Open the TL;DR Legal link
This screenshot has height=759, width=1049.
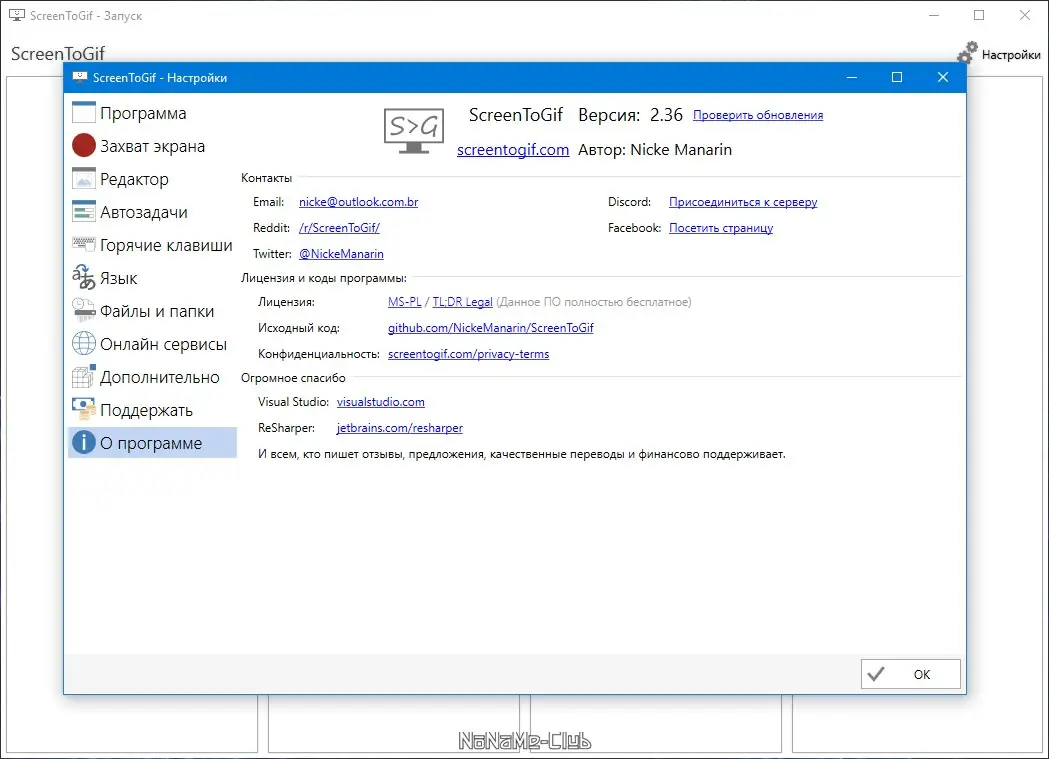point(462,302)
